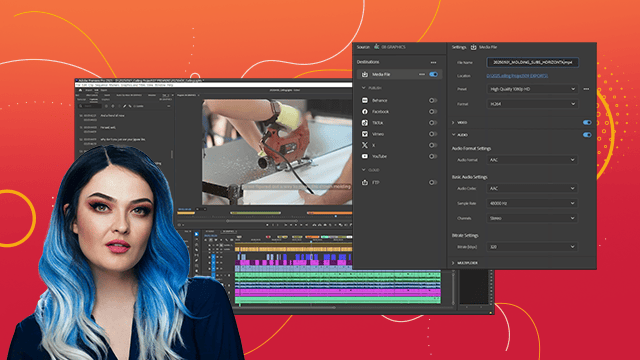Switch to the Import tab in Premiere header
The image size is (640, 360).
point(89,90)
